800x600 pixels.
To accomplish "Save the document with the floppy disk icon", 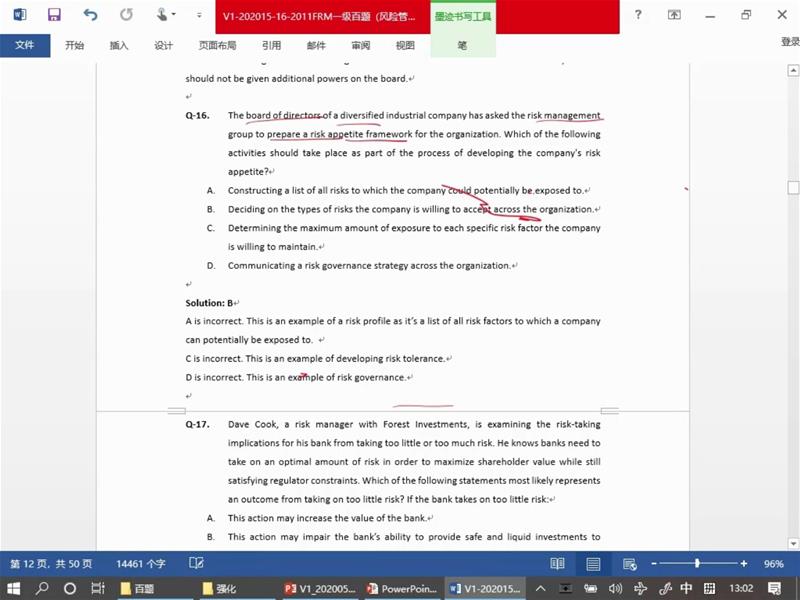I will [x=54, y=14].
